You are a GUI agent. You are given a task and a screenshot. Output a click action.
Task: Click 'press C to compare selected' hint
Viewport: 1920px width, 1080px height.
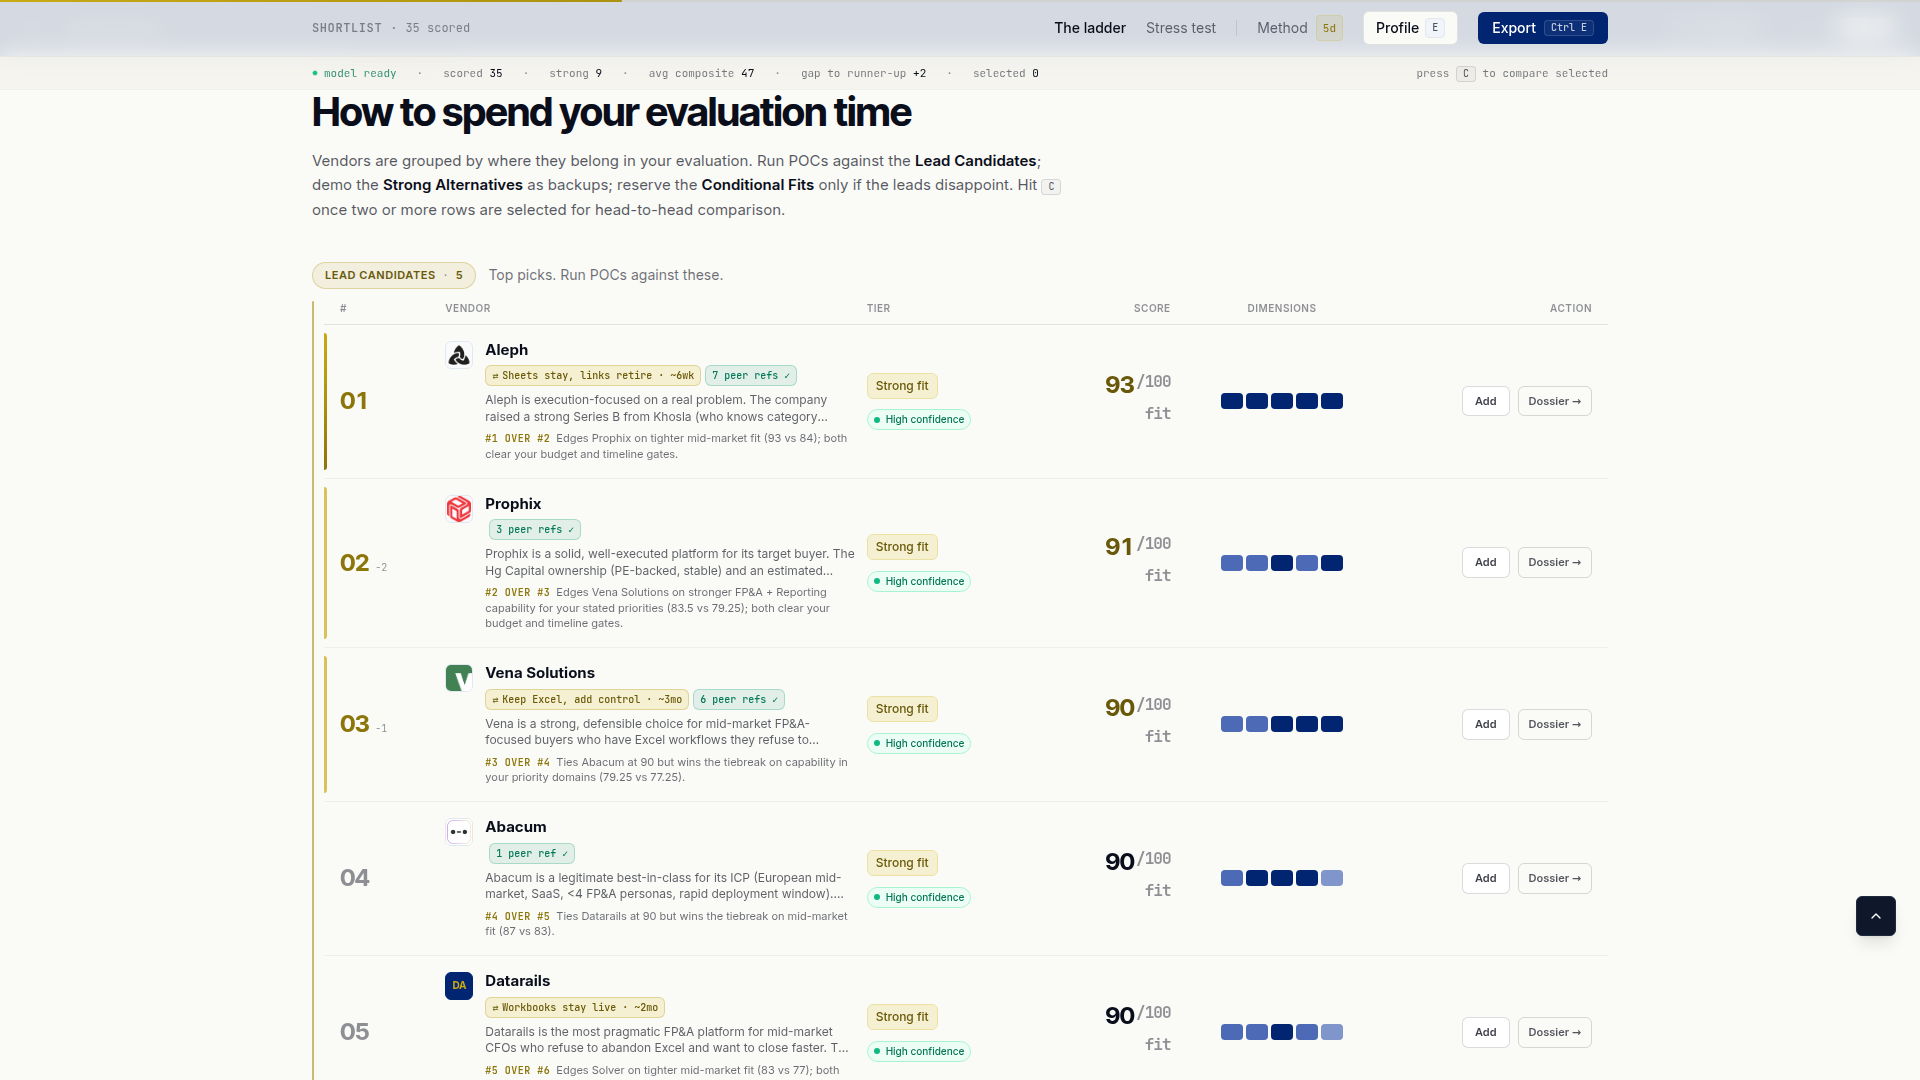1512,74
